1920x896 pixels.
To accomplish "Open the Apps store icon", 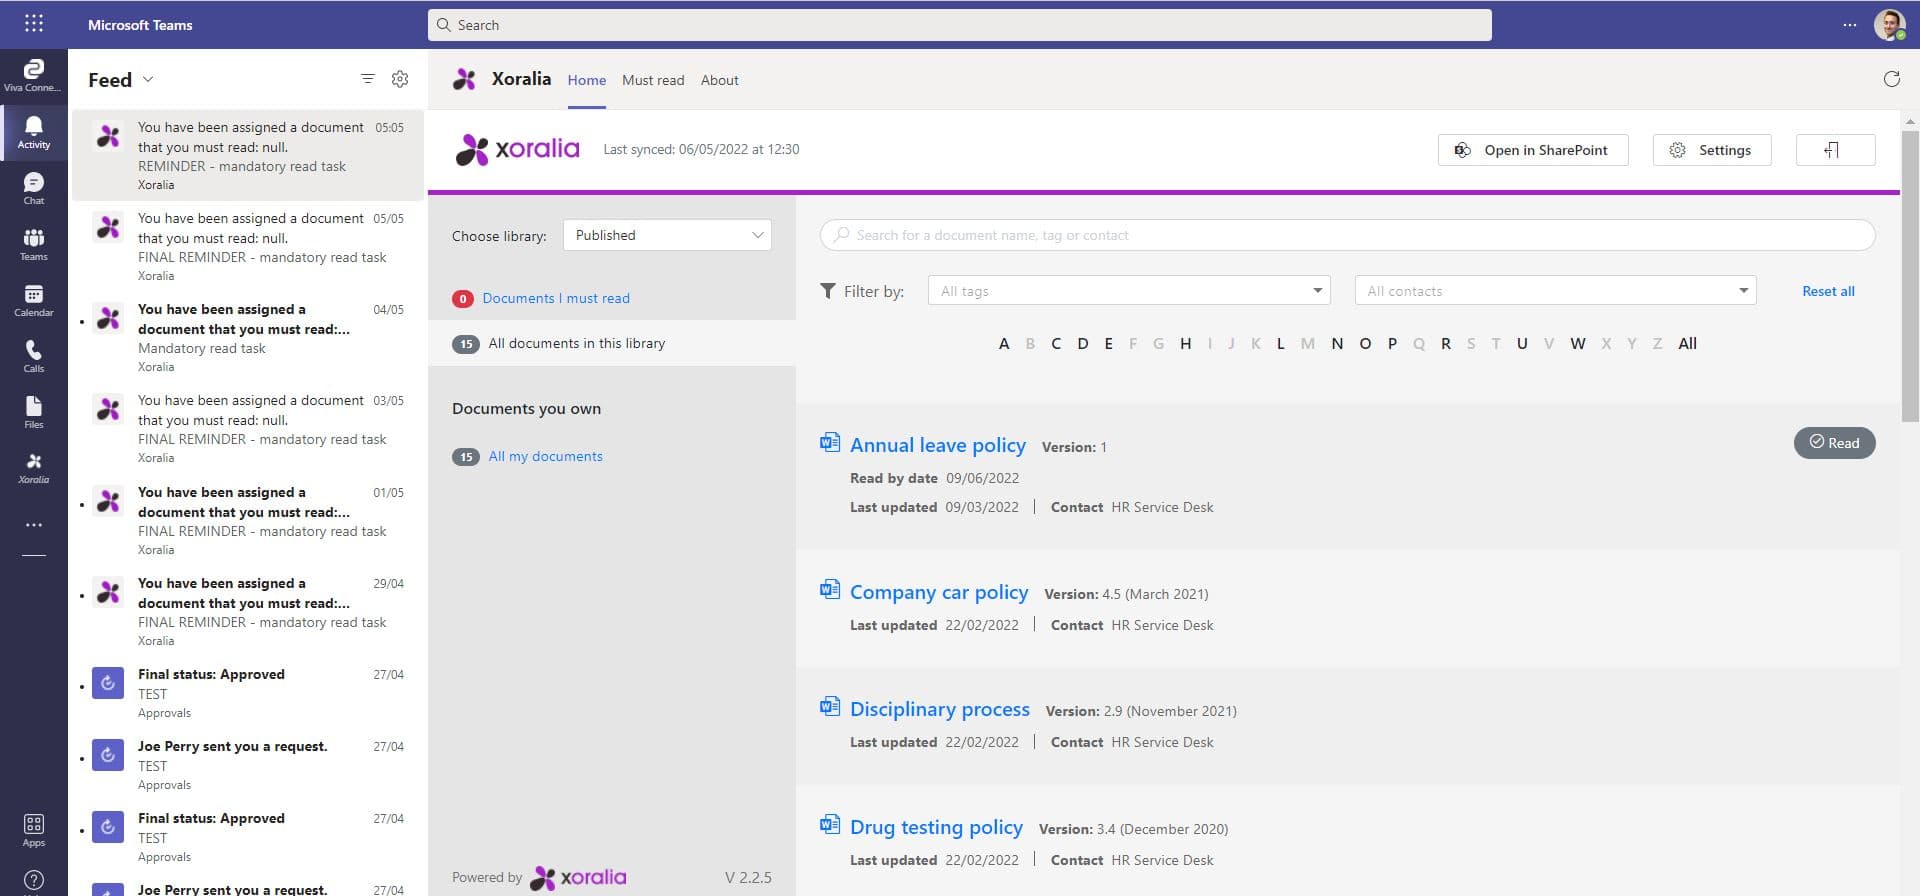I will (33, 830).
